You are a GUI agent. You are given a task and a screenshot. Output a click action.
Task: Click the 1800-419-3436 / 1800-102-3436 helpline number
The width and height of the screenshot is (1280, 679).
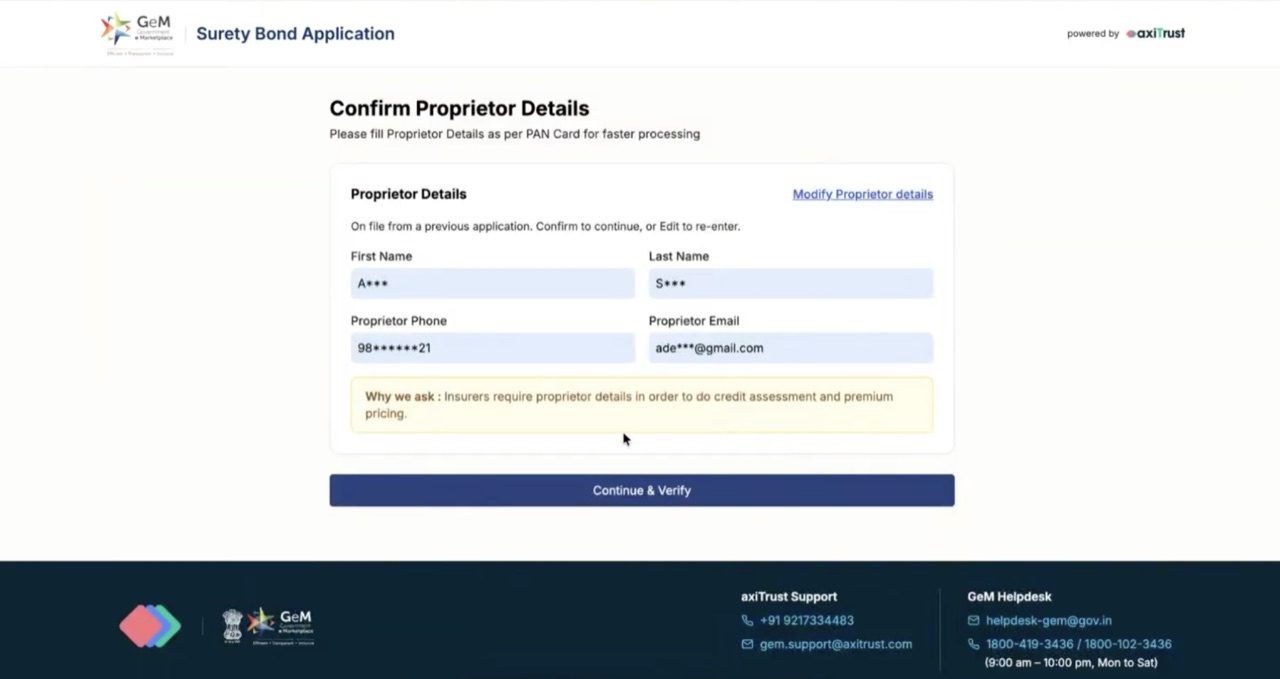pos(1078,644)
